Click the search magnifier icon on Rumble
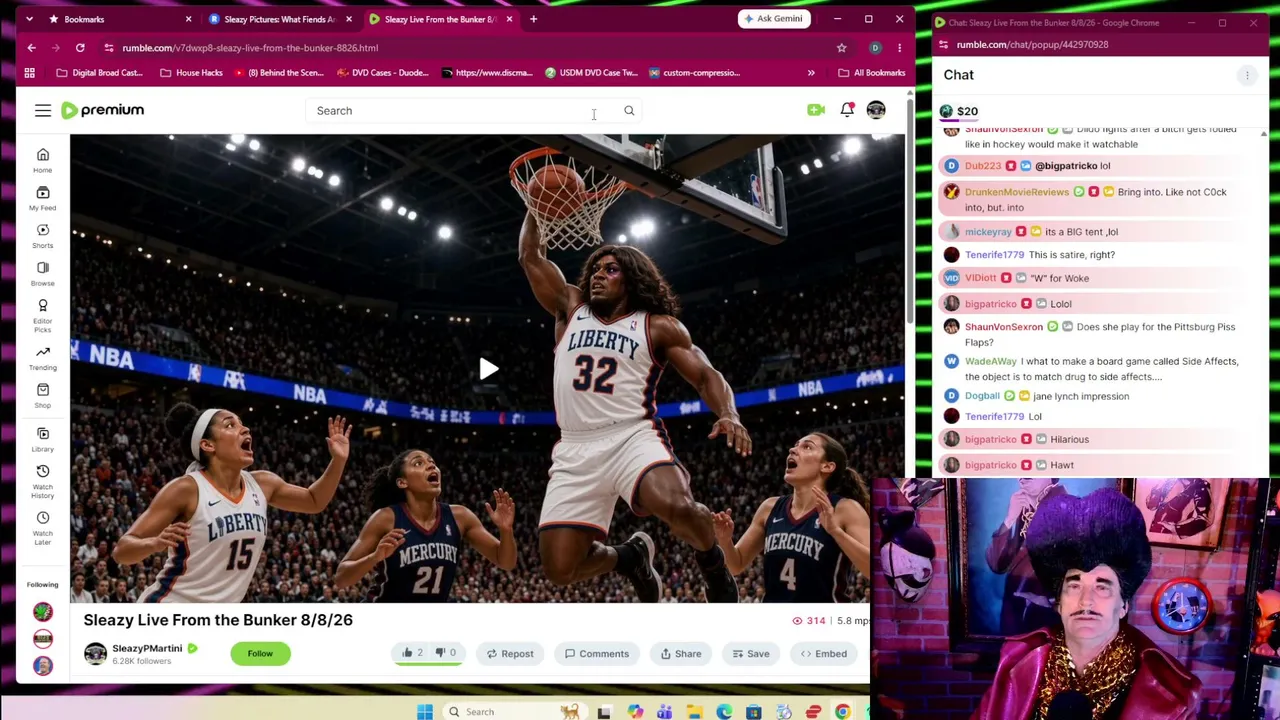 tap(629, 111)
